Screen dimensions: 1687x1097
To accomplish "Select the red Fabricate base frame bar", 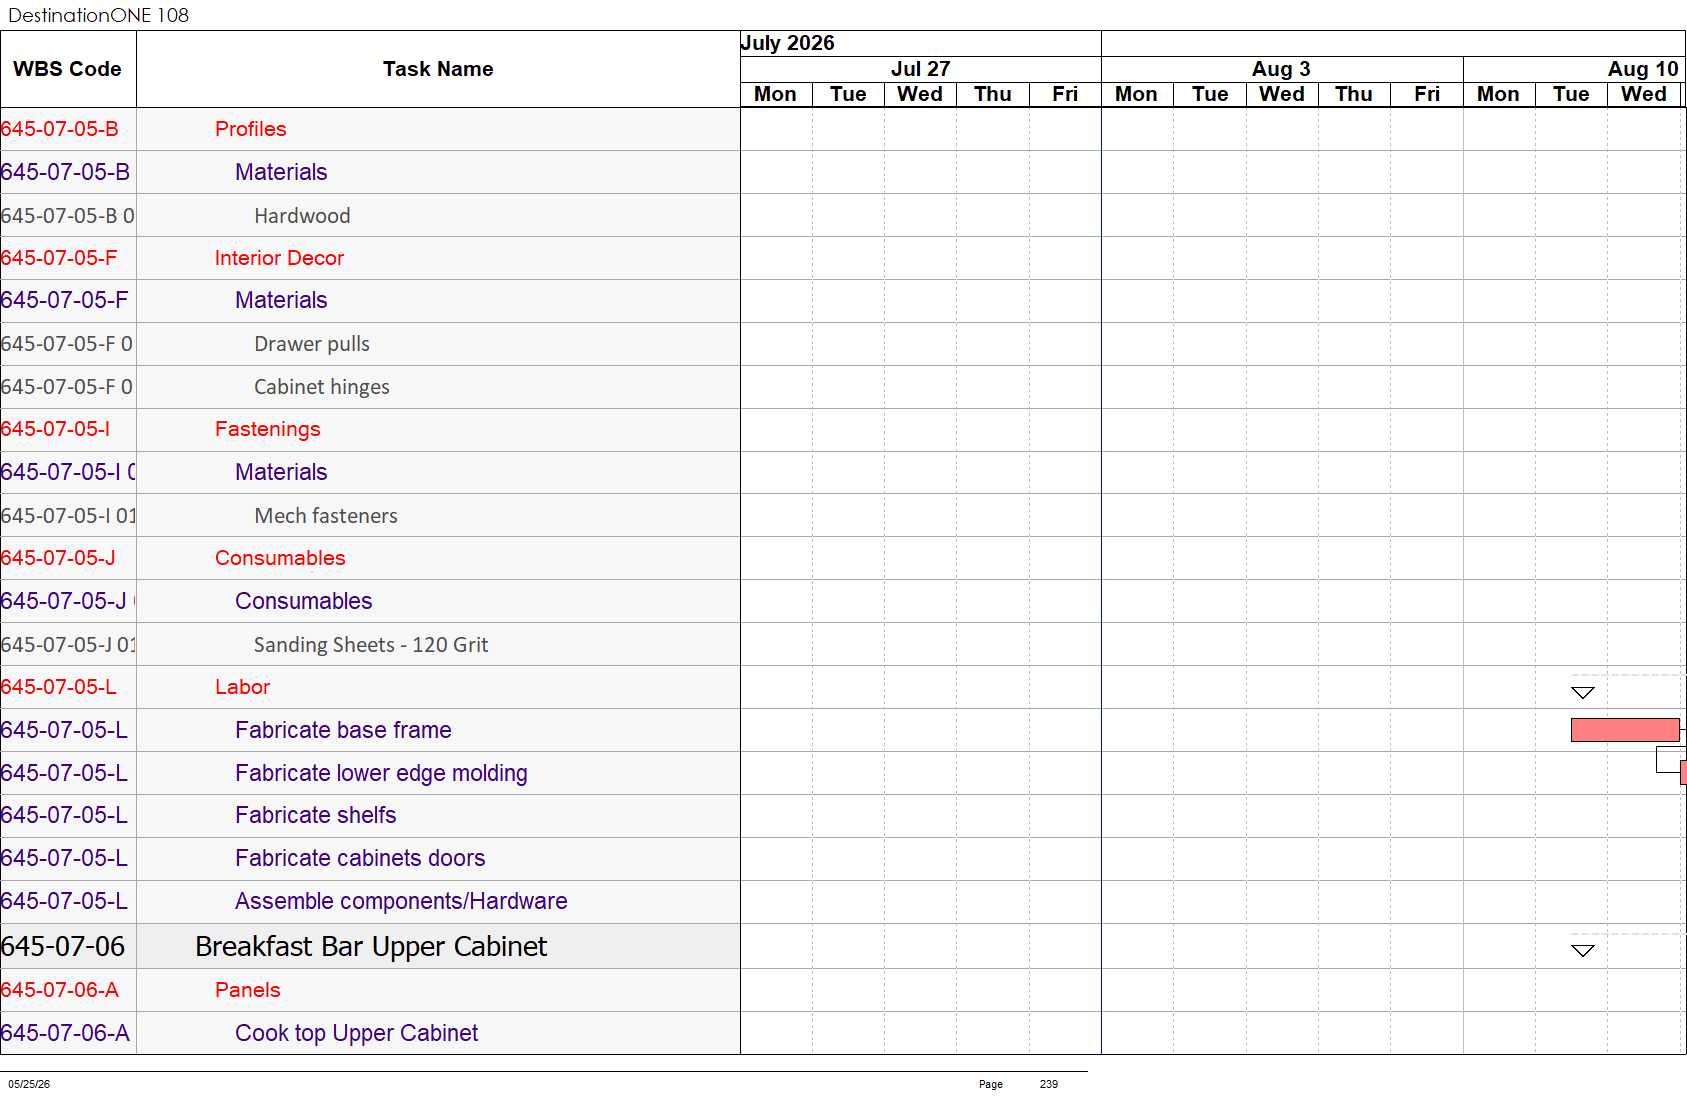I will [1625, 730].
